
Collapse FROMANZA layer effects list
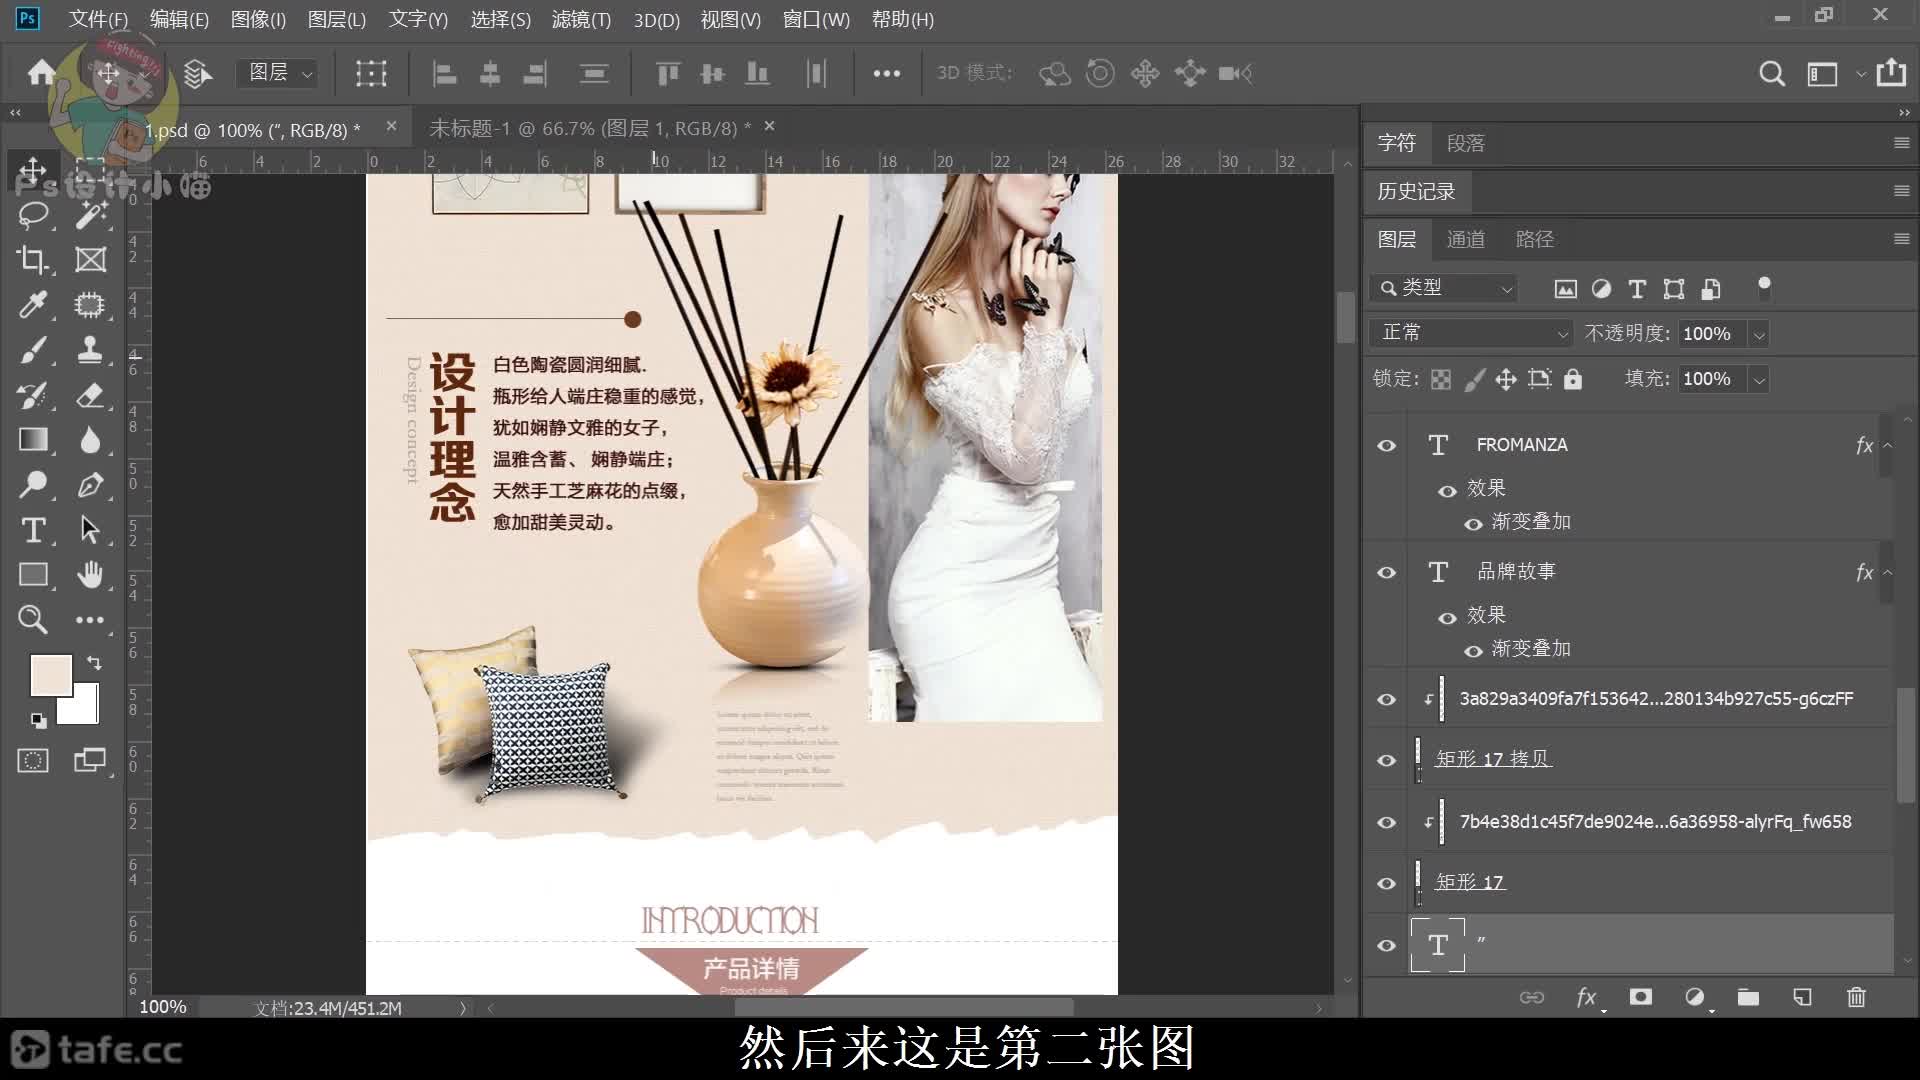pos(1888,445)
